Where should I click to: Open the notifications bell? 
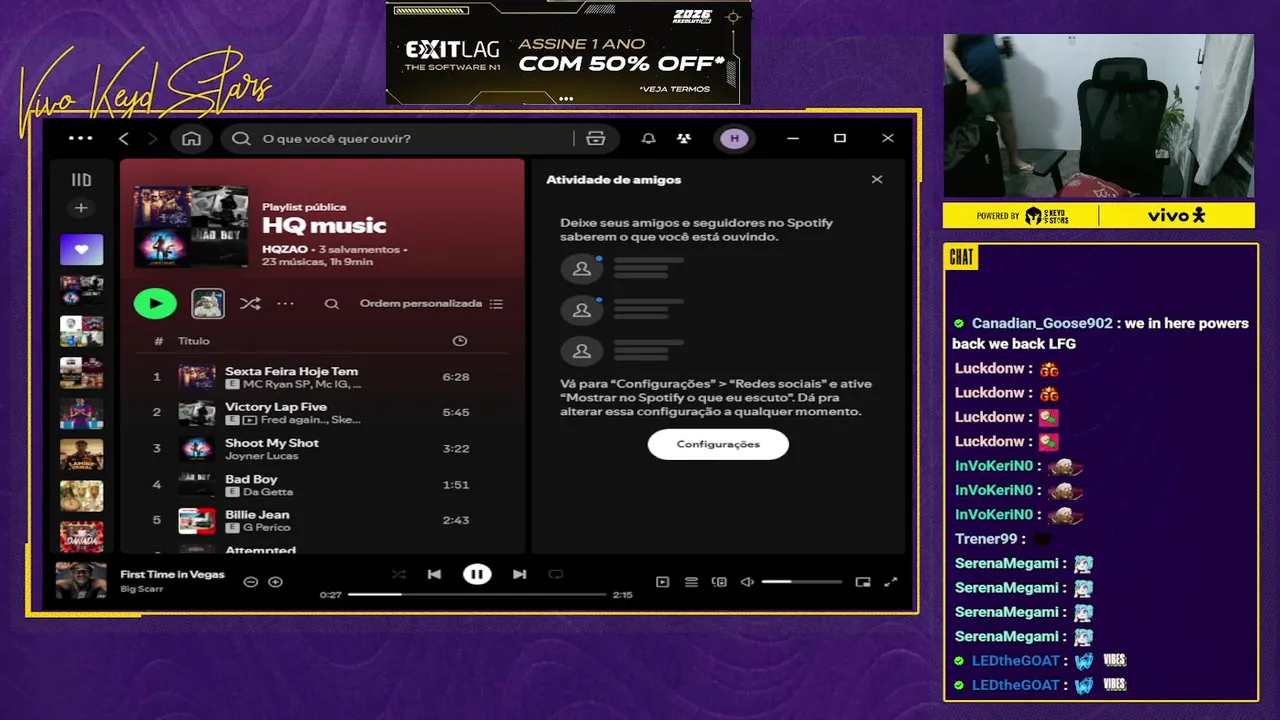(648, 138)
